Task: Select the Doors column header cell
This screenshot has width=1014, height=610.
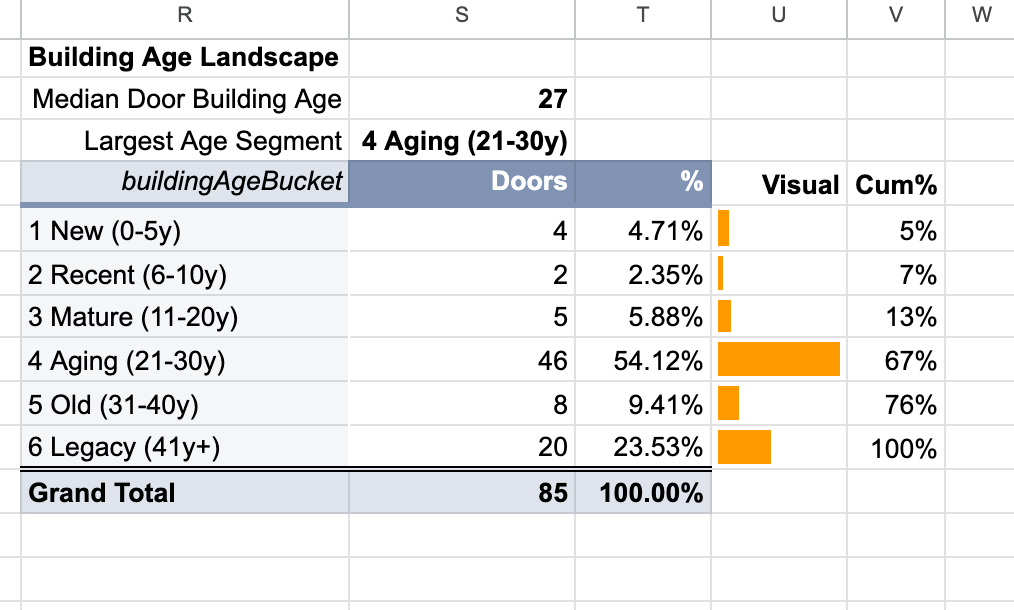Action: [462, 182]
